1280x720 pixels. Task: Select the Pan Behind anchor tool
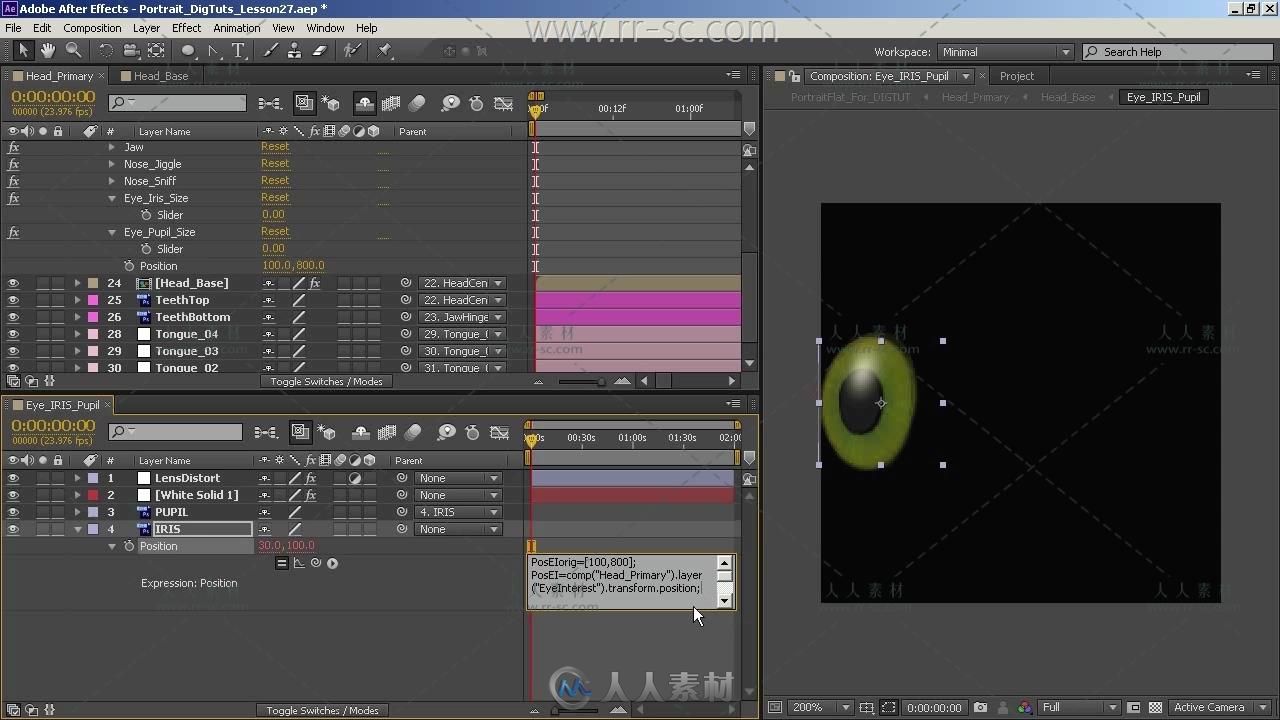point(156,51)
